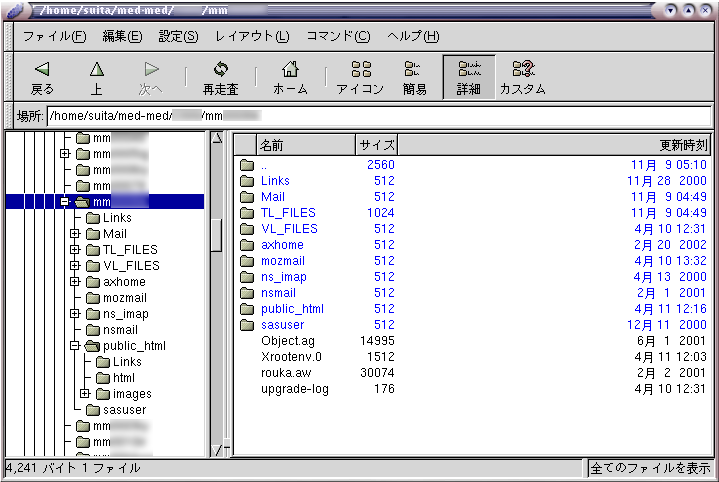Image resolution: width=719 pixels, height=482 pixels.
Task: Select the mozmail folder in tree
Action: 124,298
